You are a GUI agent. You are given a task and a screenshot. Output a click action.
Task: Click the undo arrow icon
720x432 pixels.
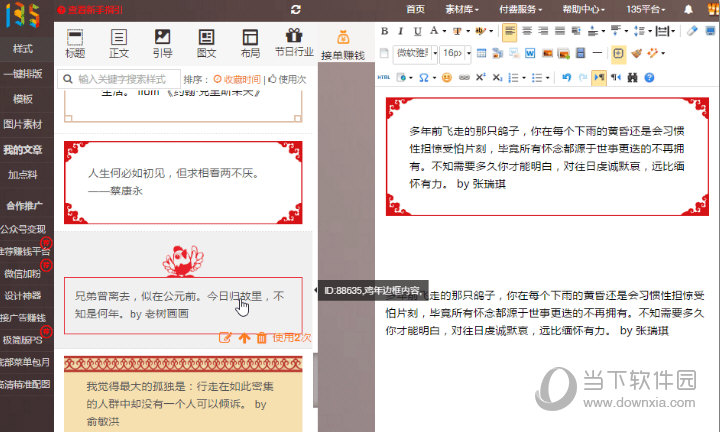566,77
